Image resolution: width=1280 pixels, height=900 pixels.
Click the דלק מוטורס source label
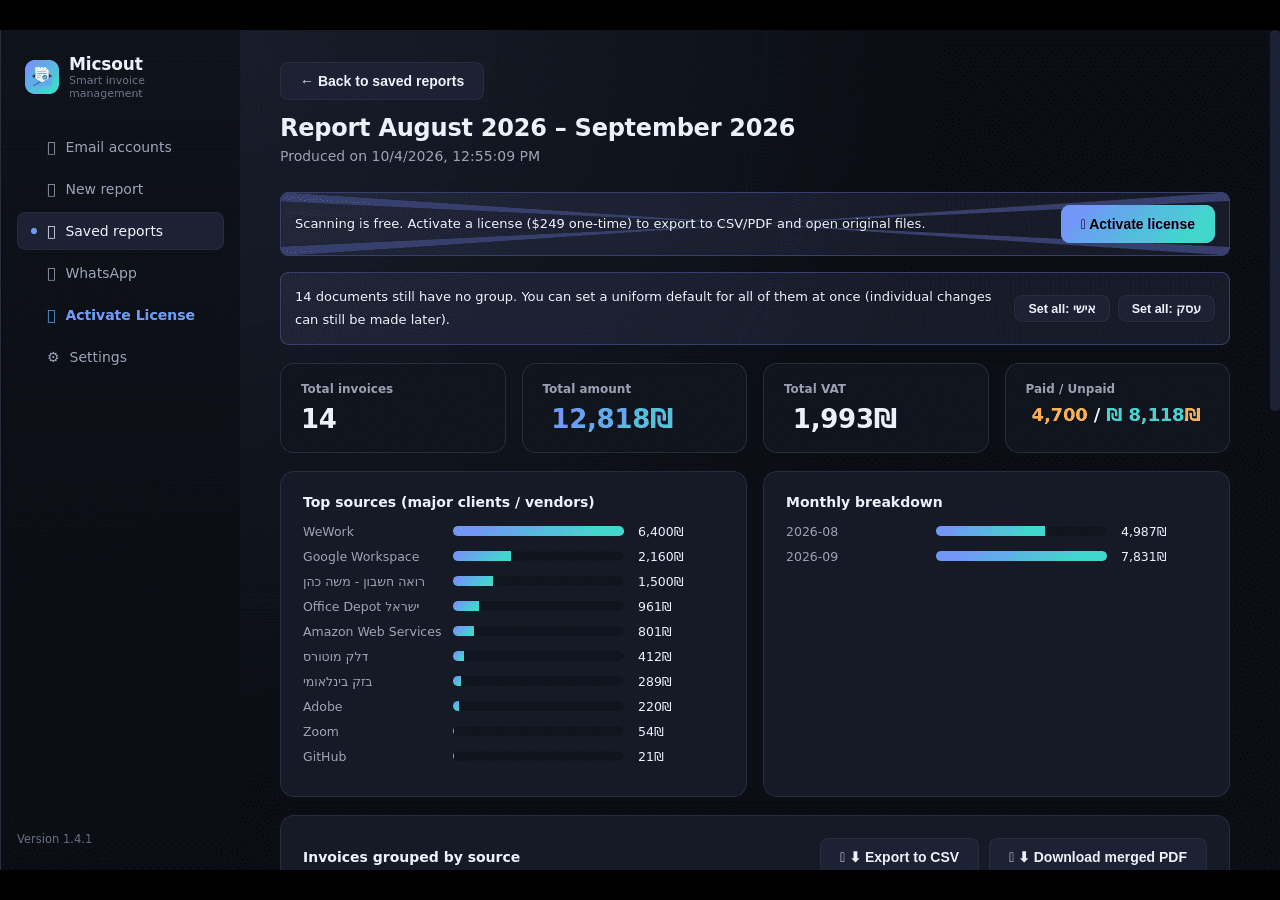click(x=336, y=657)
